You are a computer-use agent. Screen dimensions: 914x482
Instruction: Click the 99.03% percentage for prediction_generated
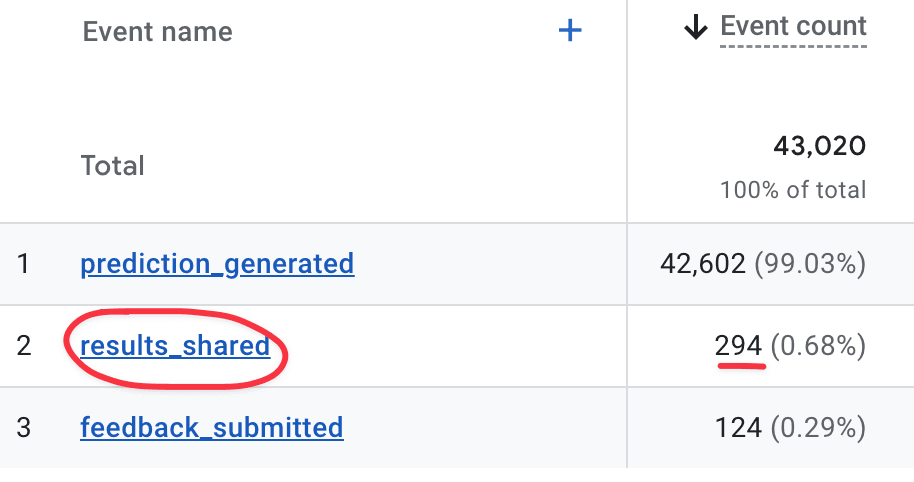coord(810,264)
